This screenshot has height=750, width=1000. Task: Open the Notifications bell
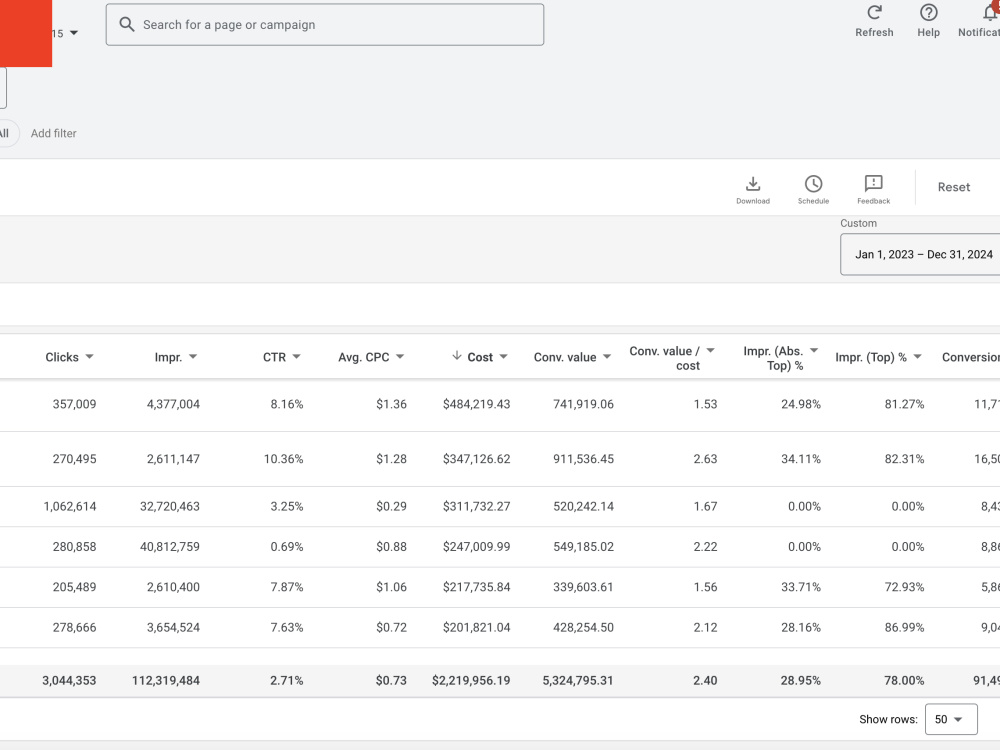coord(990,11)
